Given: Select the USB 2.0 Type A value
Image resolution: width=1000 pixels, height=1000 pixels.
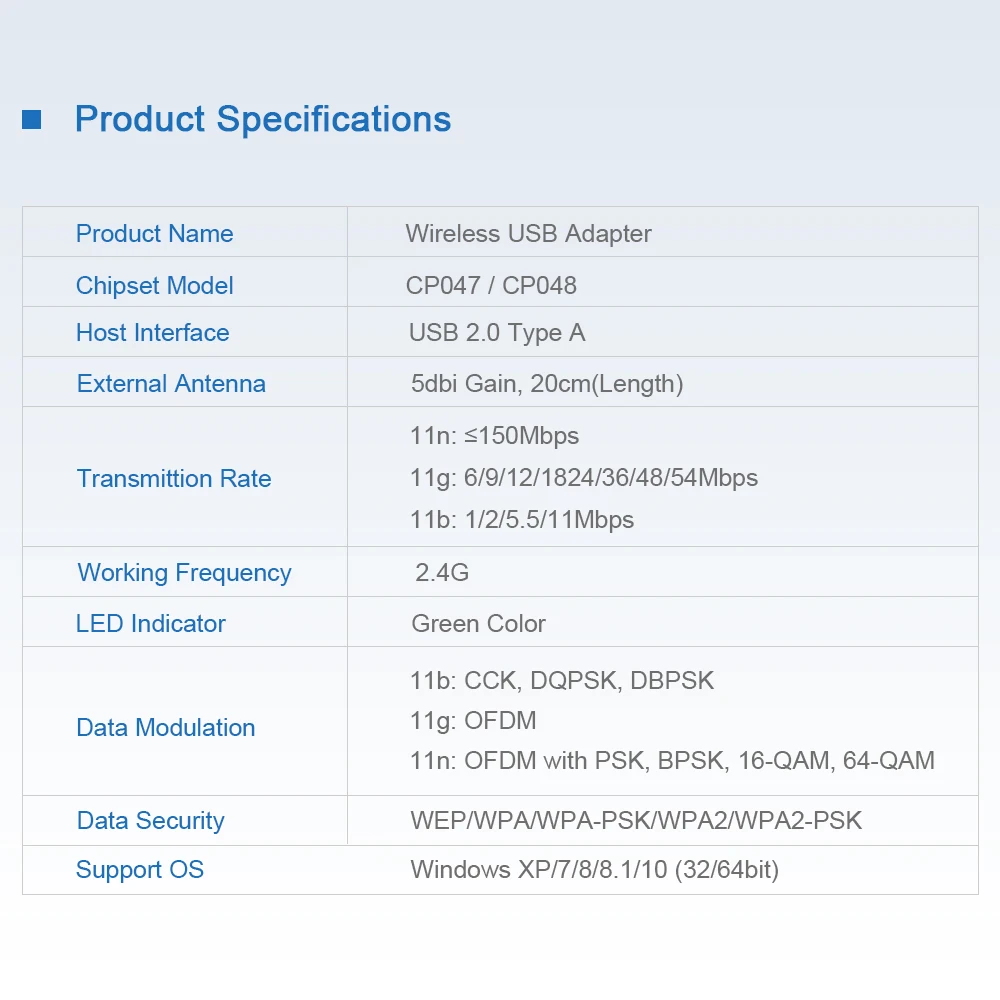Looking at the screenshot, I should pyautogui.click(x=497, y=333).
